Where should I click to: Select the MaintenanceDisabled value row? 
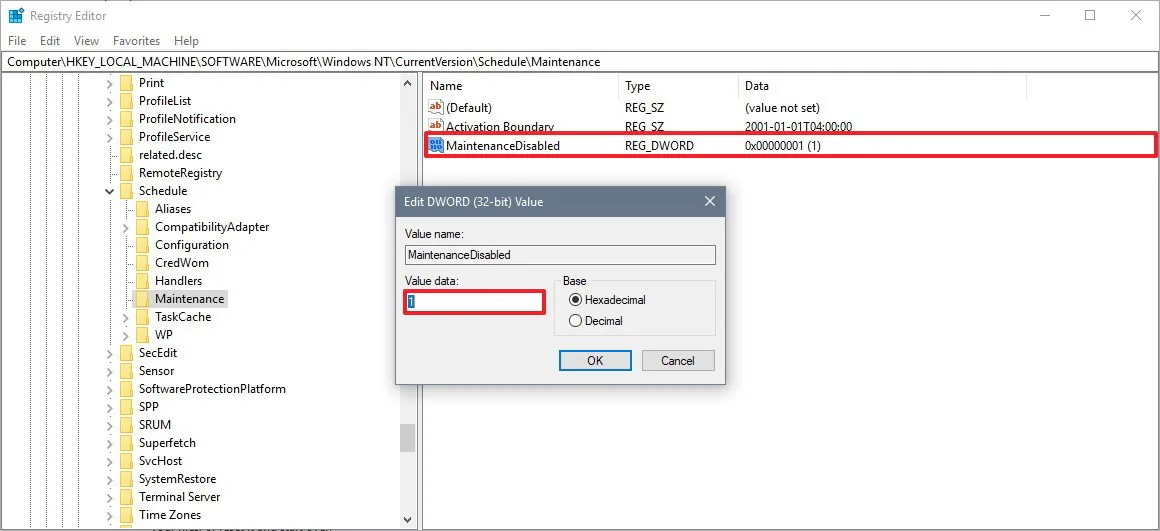789,146
